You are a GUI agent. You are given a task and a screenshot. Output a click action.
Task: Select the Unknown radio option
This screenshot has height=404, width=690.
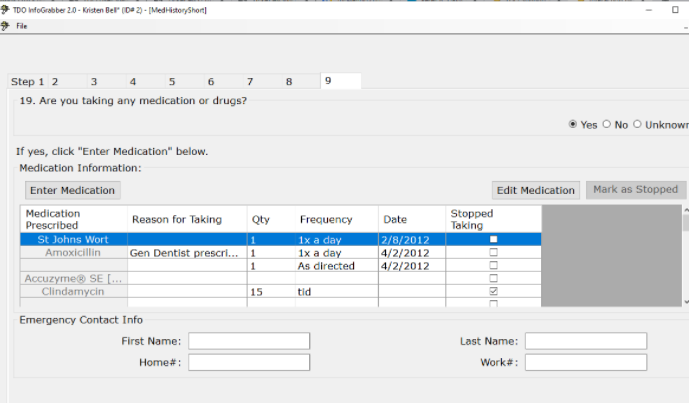[x=638, y=125]
